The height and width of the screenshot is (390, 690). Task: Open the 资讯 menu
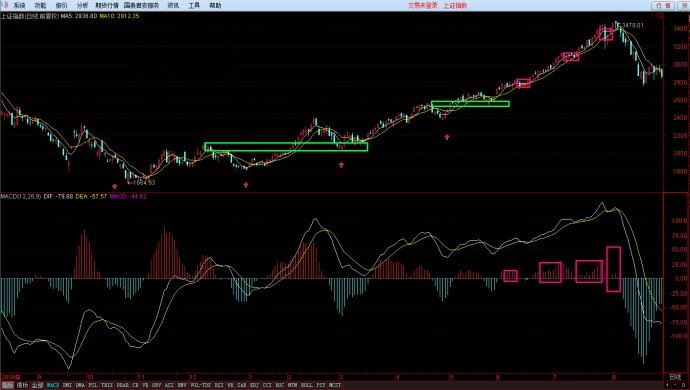click(x=173, y=6)
